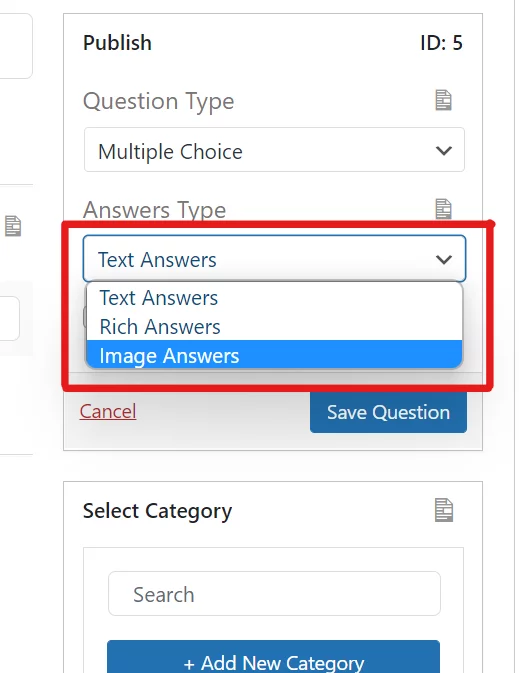This screenshot has height=673, width=519.
Task: Open the Answers Type documentation icon
Action: (443, 209)
